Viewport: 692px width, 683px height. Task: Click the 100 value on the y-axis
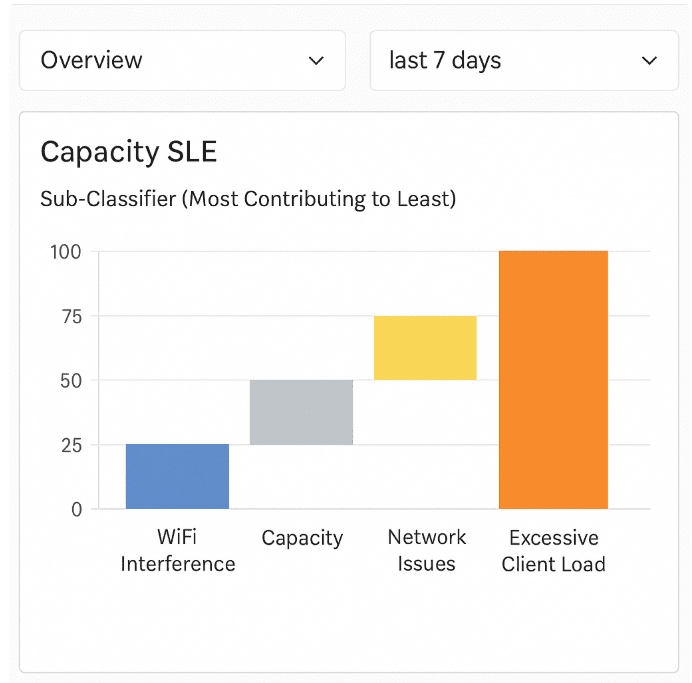click(x=66, y=251)
